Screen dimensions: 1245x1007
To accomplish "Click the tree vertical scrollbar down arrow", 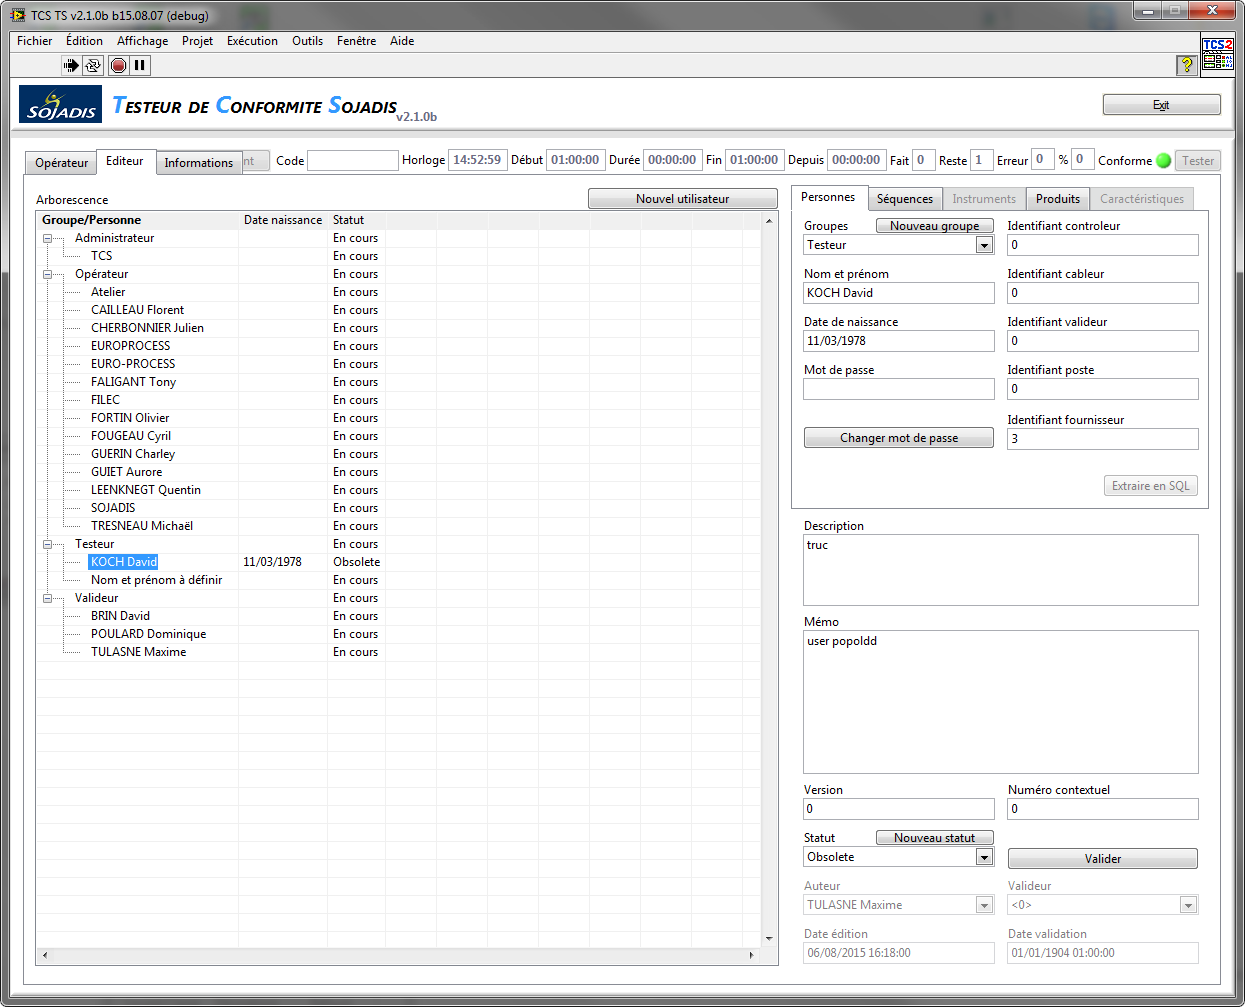I will click(x=769, y=938).
